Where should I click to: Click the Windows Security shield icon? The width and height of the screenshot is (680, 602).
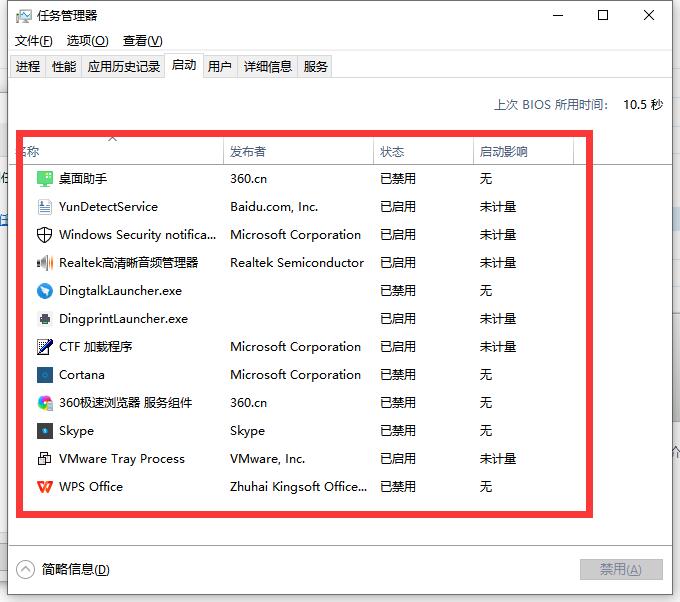point(44,235)
